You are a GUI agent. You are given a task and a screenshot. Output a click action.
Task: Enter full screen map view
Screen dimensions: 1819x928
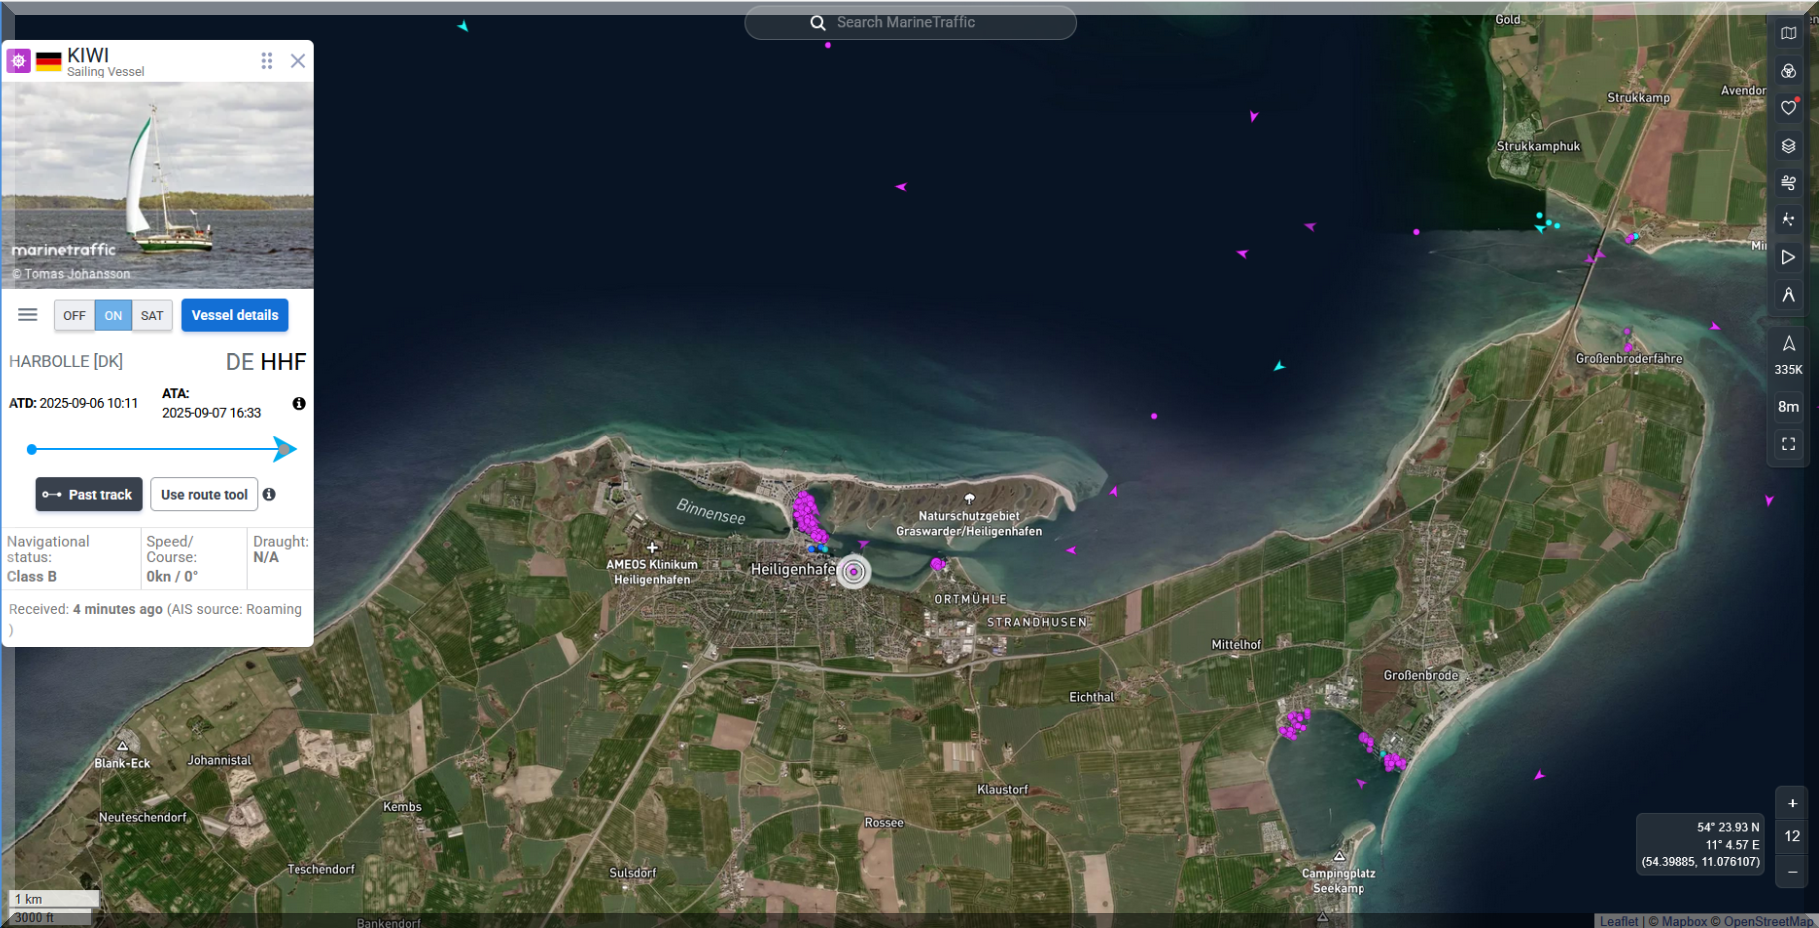(x=1788, y=444)
